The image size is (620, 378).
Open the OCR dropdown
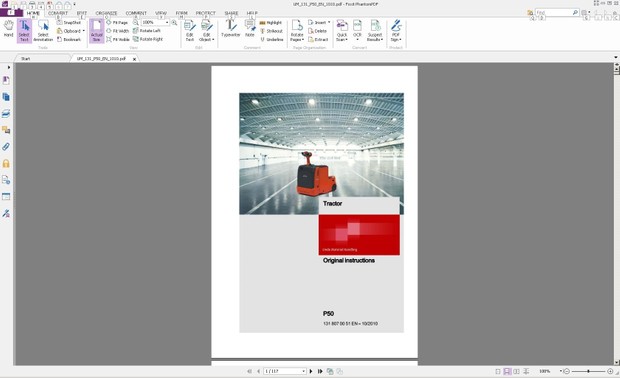[357, 30]
